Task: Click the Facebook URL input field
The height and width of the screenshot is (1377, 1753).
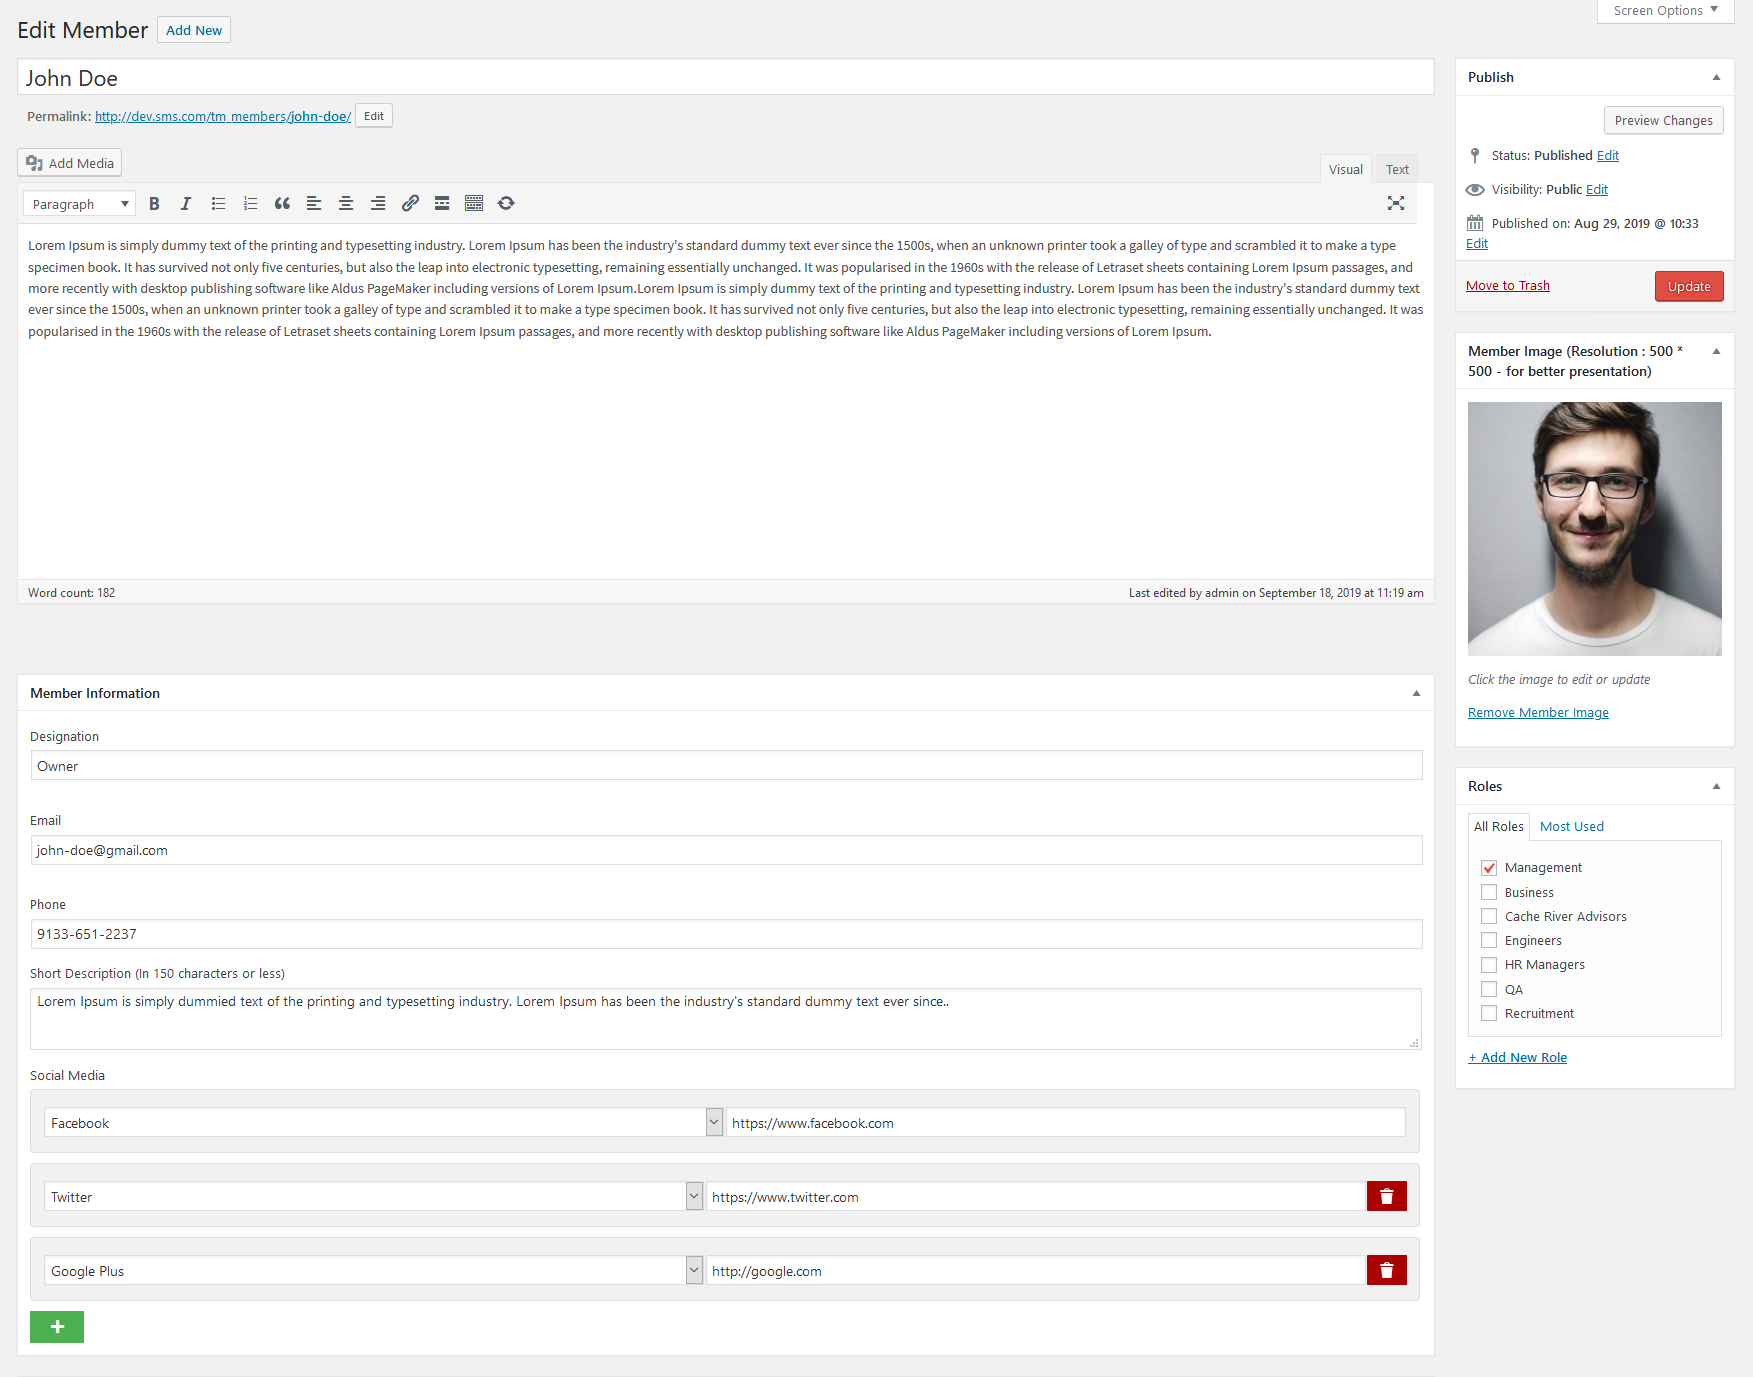Action: click(x=1065, y=1122)
